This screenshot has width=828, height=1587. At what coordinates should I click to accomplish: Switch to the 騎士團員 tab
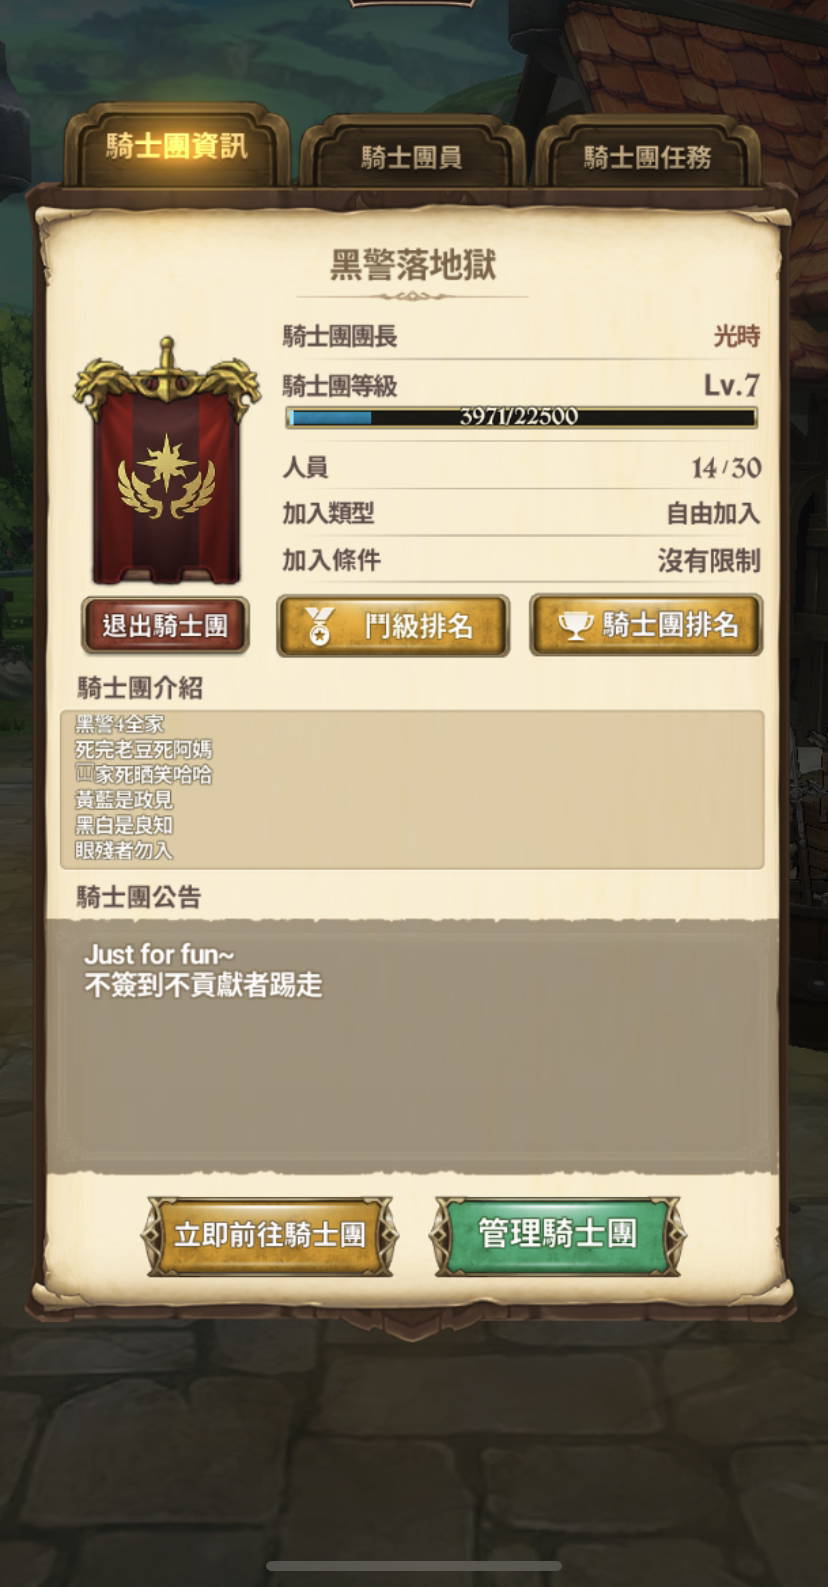pos(411,157)
